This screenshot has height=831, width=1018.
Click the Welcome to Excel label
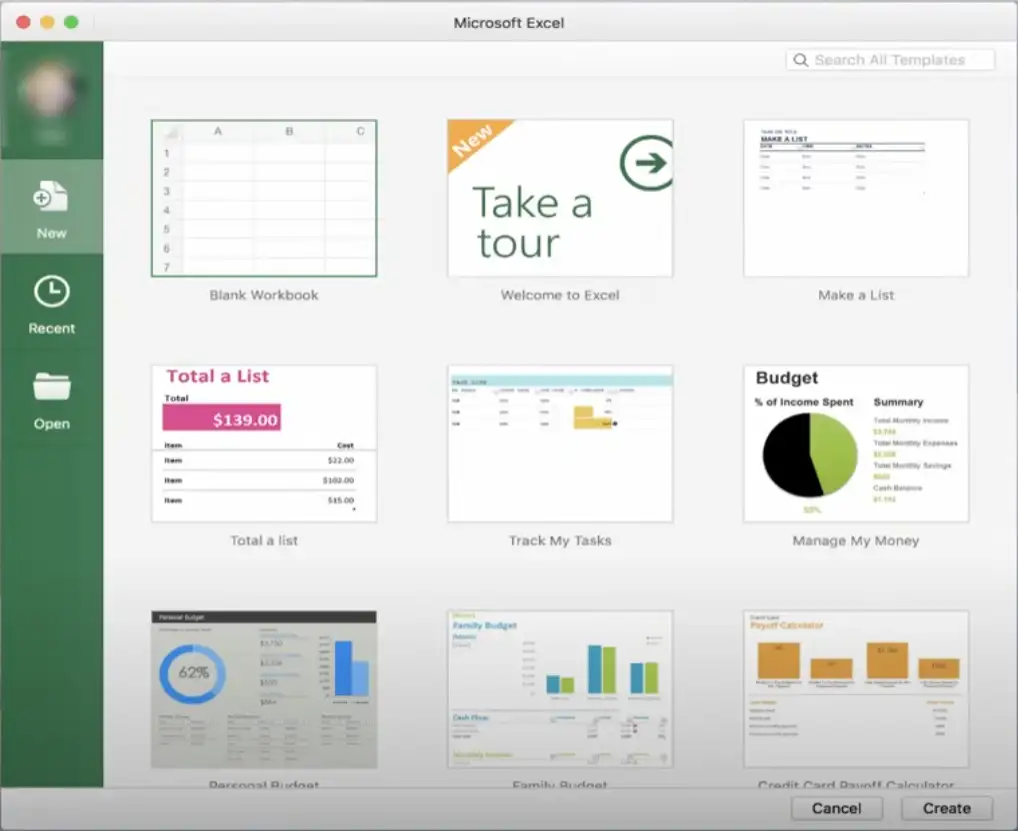click(x=560, y=295)
